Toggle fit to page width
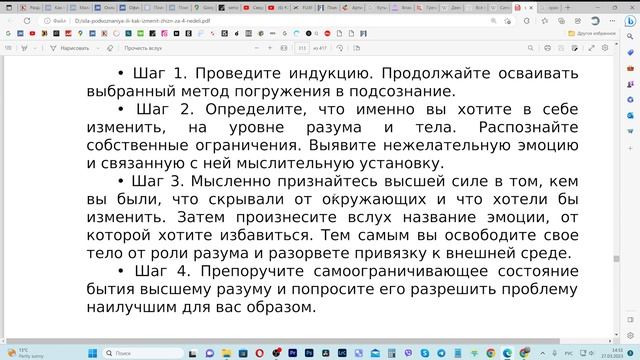 [x=284, y=48]
